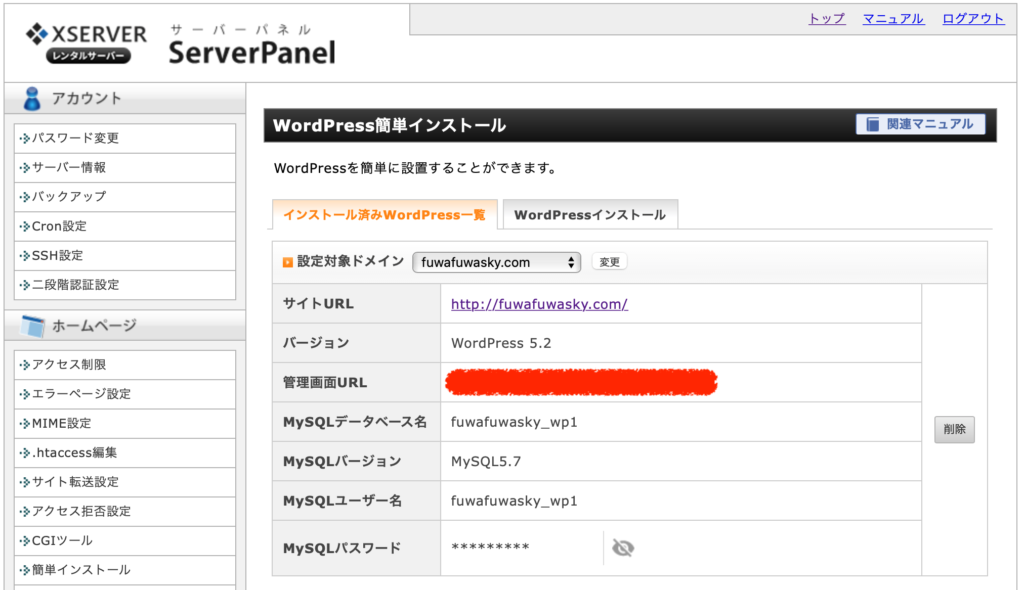Open 簡単インストール menu item
This screenshot has width=1024, height=590.
(x=125, y=570)
